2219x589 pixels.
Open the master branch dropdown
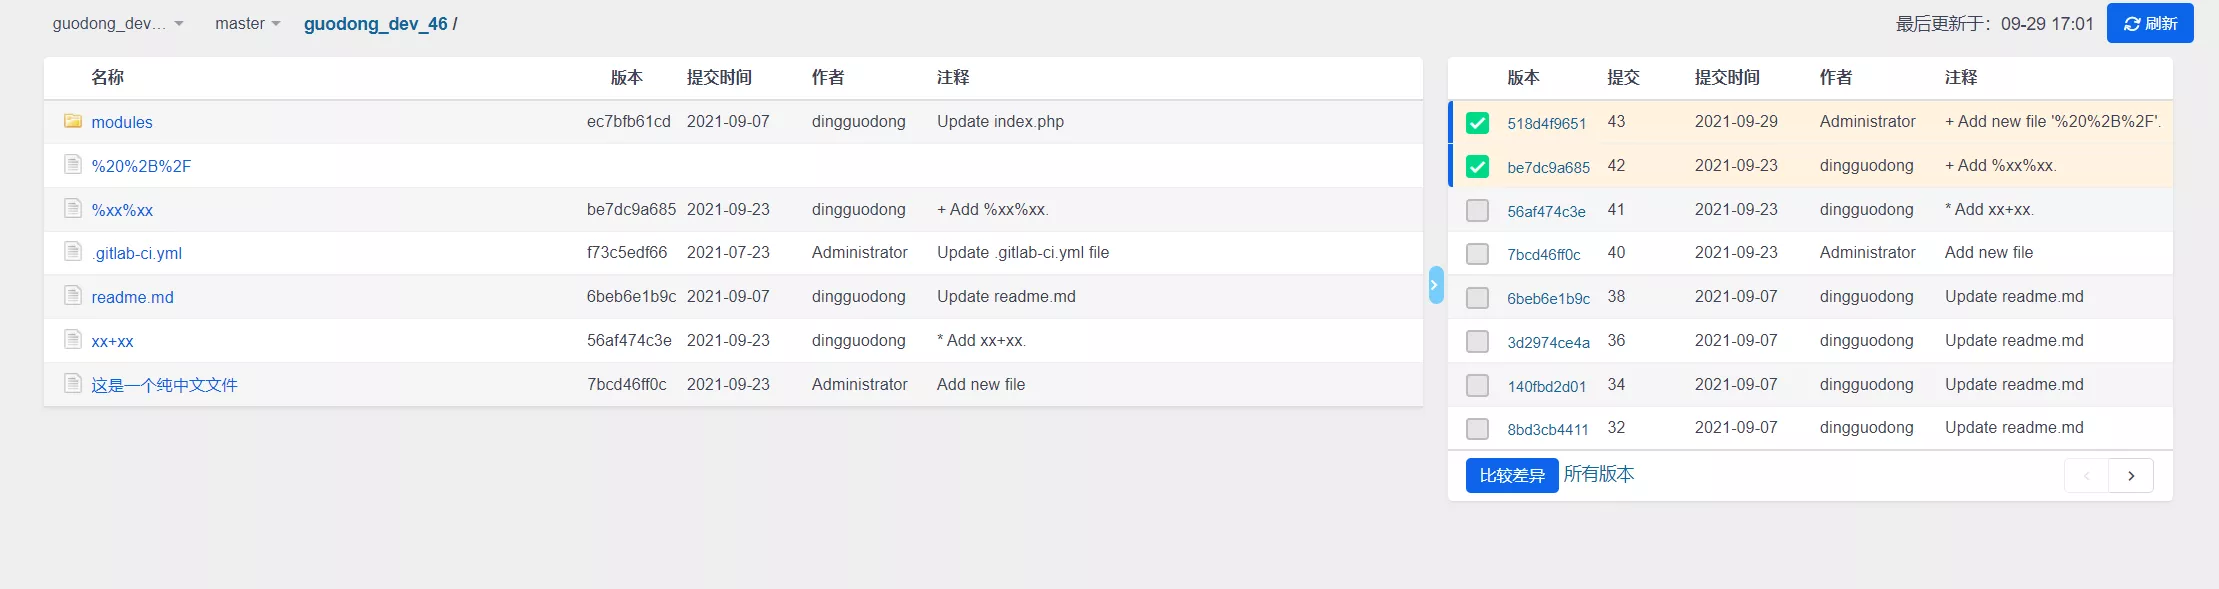(x=248, y=23)
